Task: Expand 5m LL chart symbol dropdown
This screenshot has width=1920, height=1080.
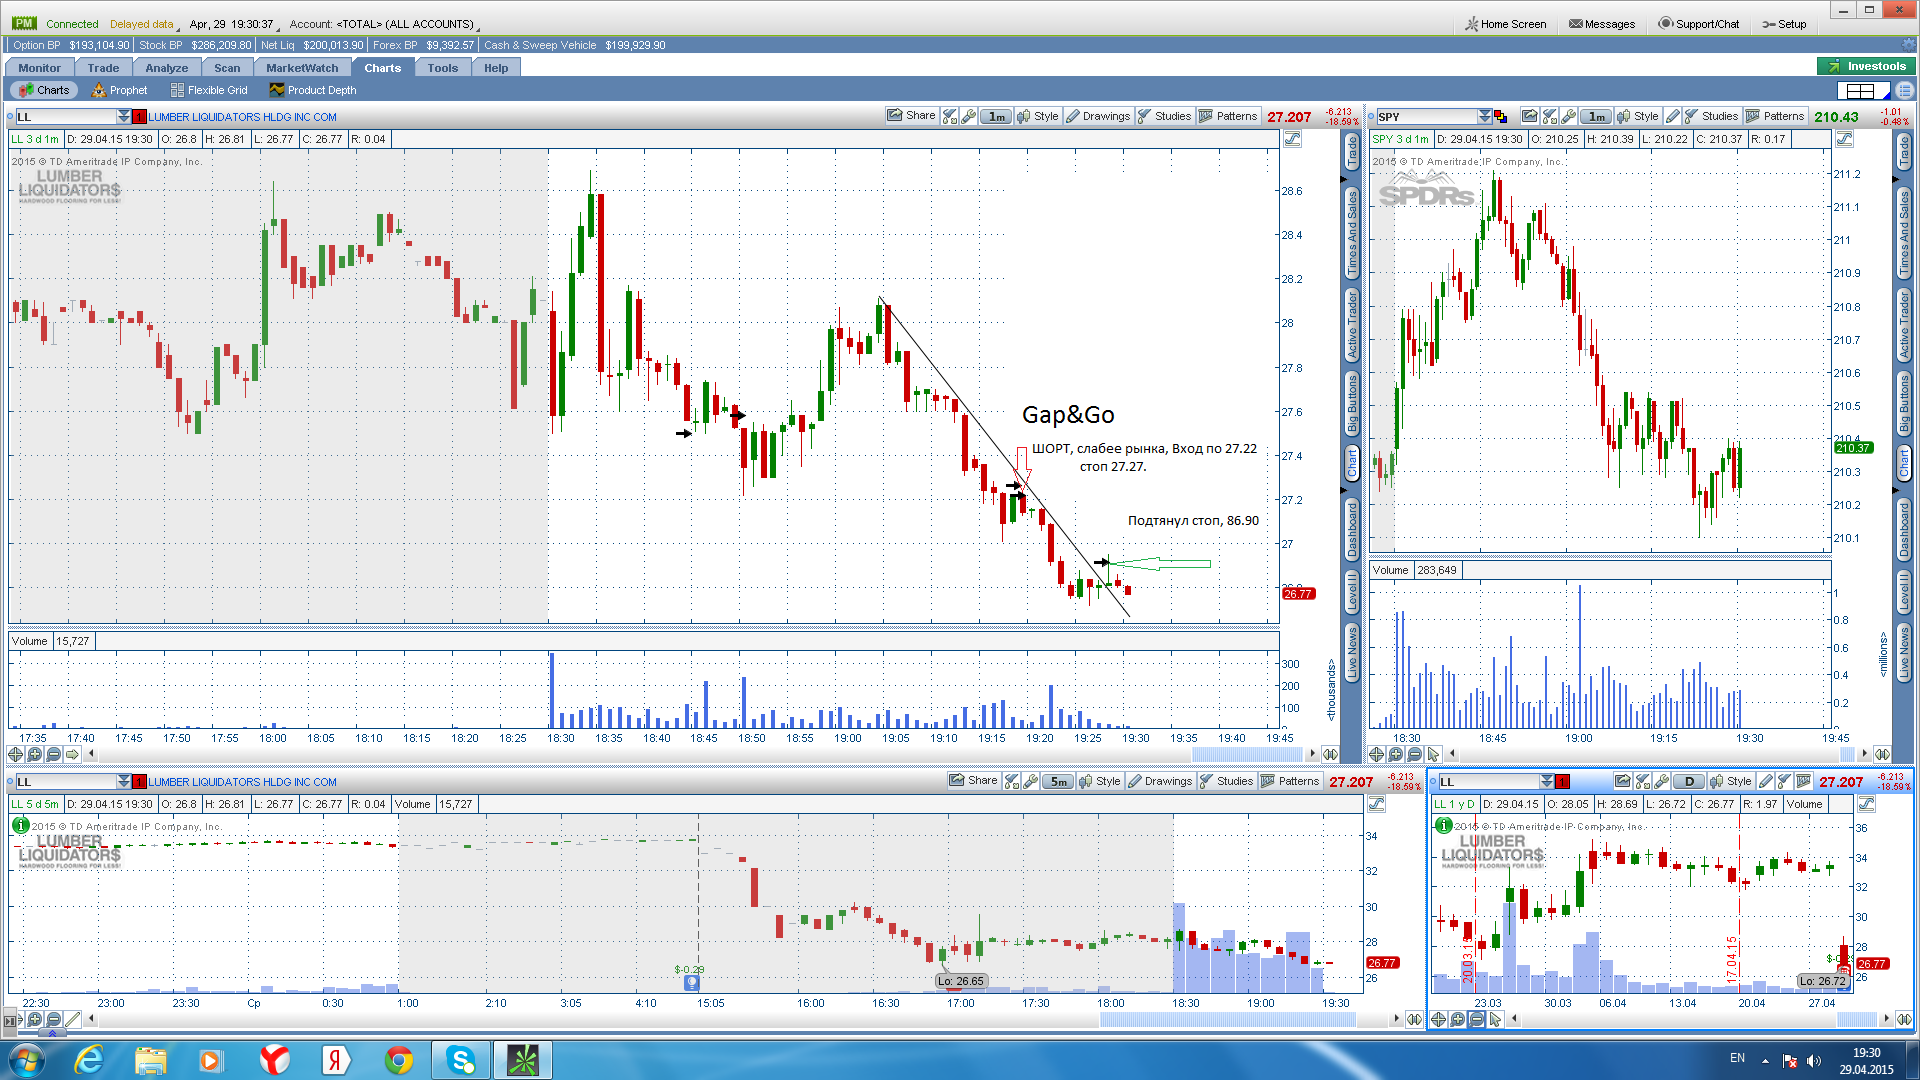Action: pos(124,782)
